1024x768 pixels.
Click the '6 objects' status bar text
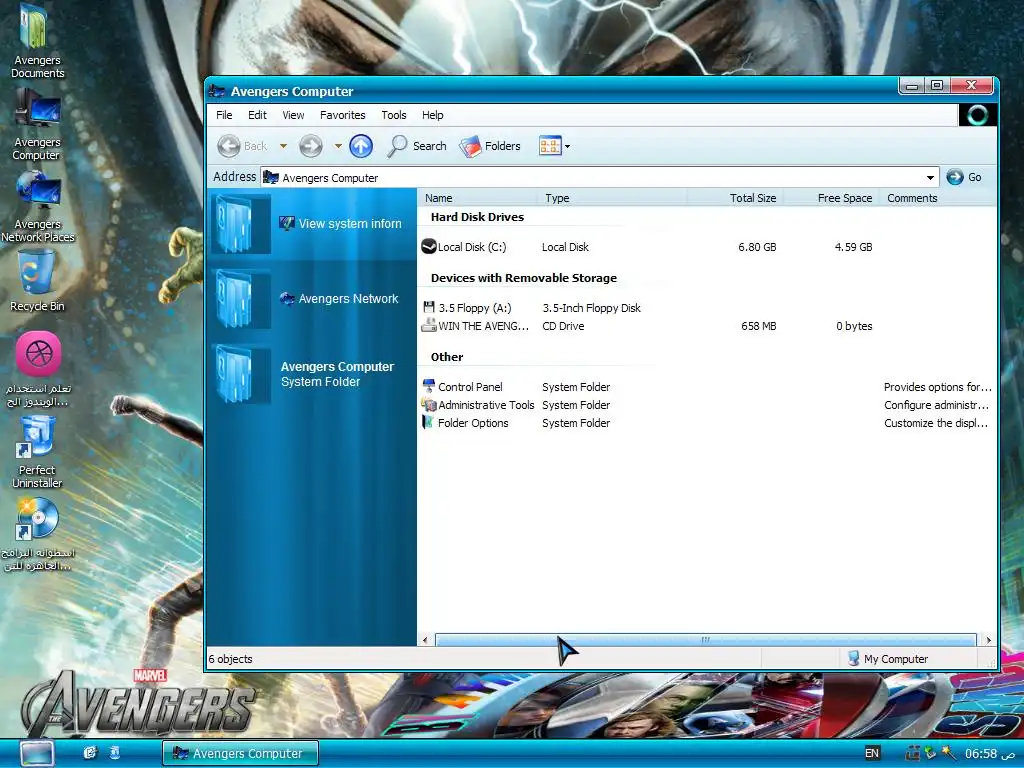pos(231,659)
